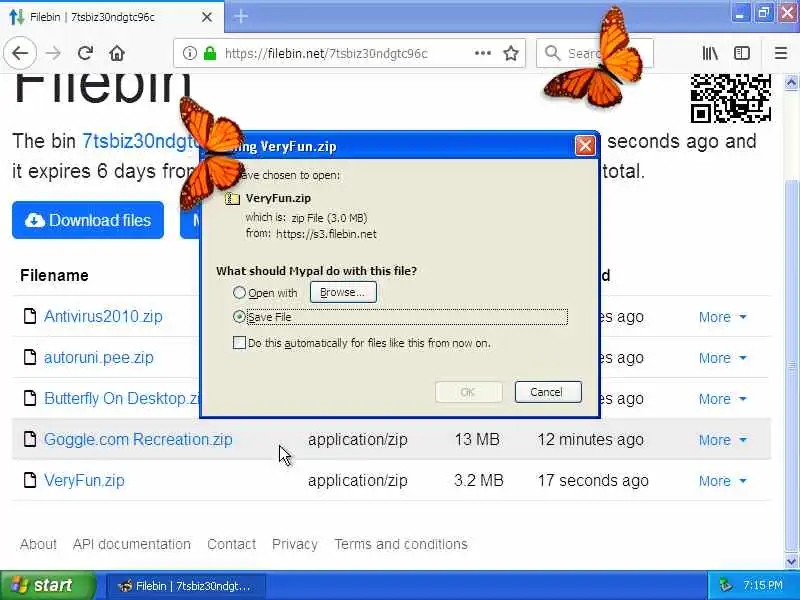Open autoruni.pee.zip file link
This screenshot has width=800, height=600.
98,357
